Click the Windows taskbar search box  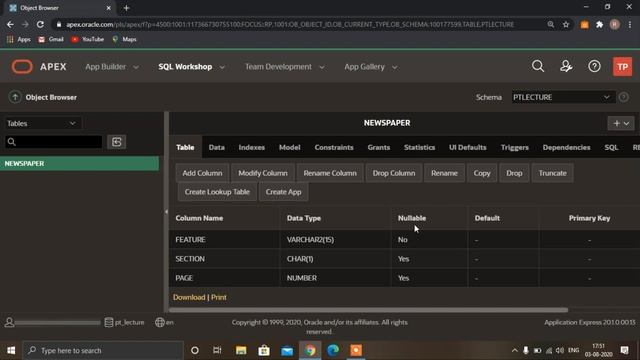tap(103, 350)
